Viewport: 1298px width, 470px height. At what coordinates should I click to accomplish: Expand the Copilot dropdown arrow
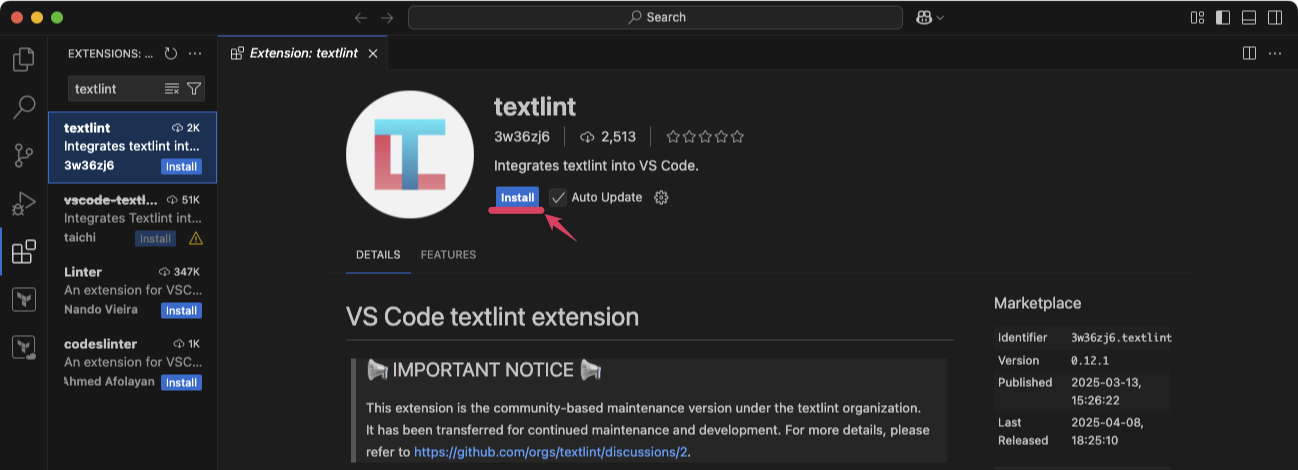(940, 17)
